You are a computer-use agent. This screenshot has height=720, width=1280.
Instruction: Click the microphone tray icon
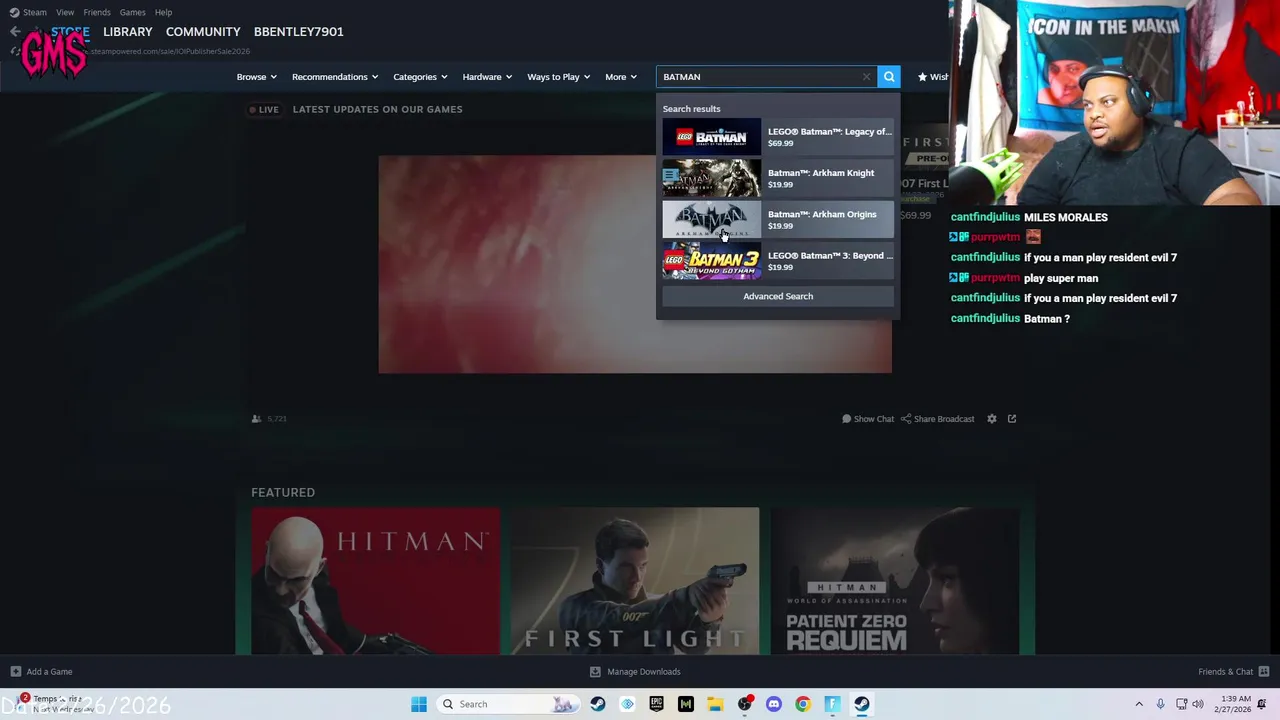(x=1160, y=704)
